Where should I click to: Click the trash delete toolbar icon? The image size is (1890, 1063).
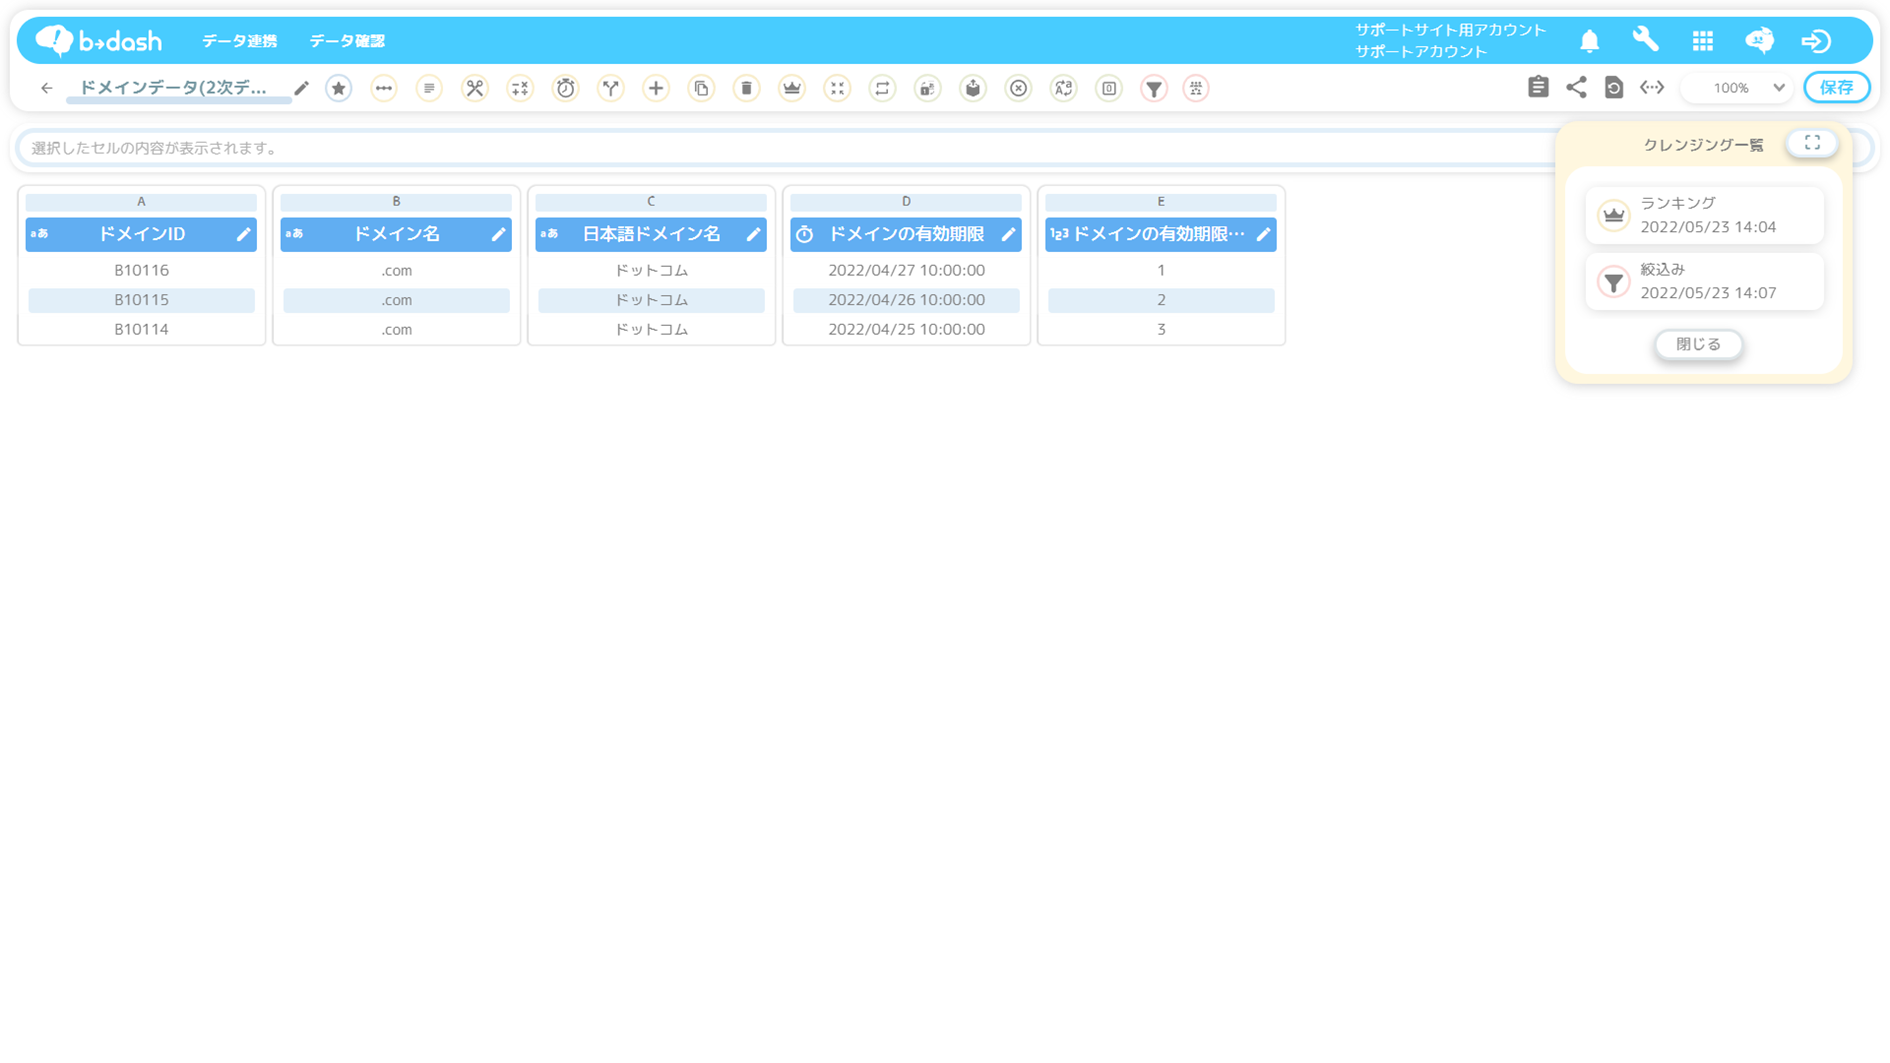[747, 88]
